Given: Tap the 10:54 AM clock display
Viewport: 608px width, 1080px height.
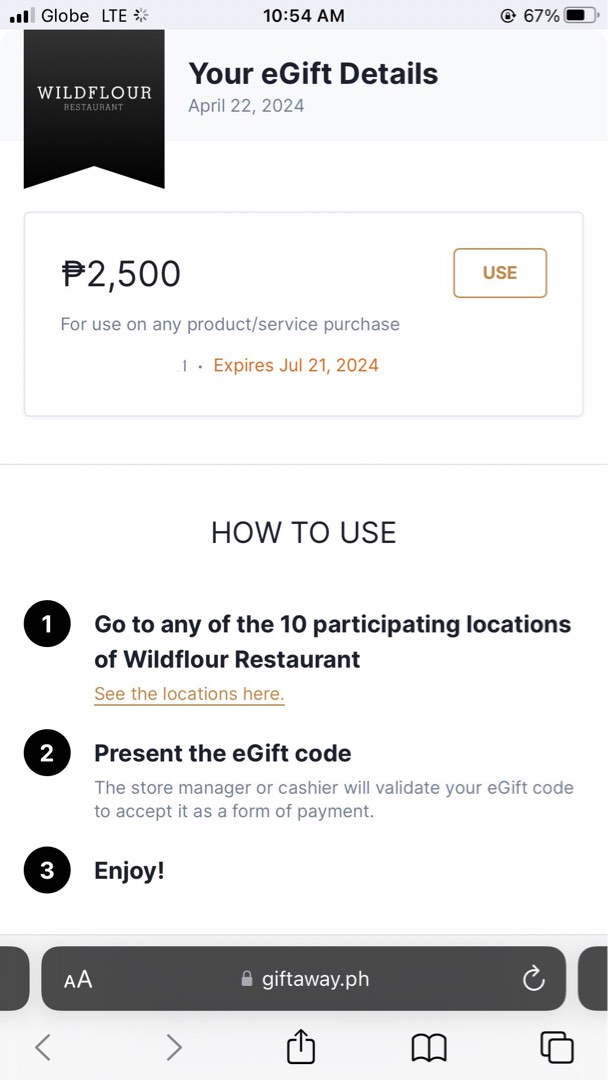Looking at the screenshot, I should coord(304,15).
